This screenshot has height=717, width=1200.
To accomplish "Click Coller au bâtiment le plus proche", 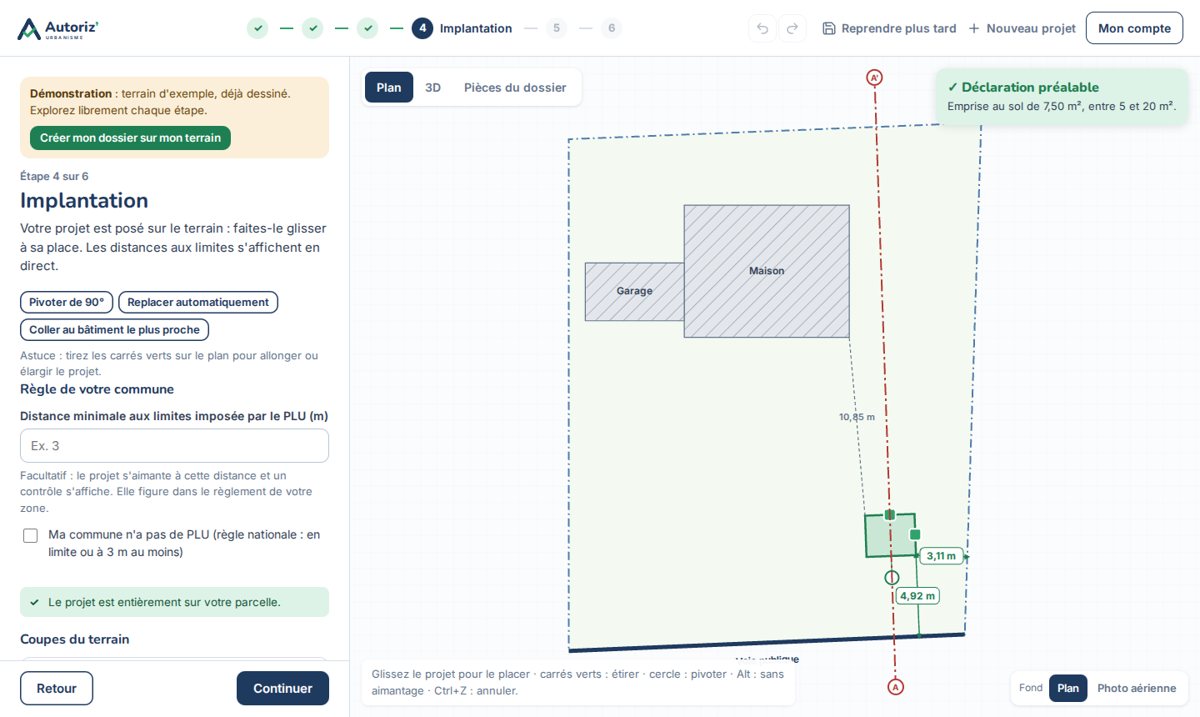I will tap(114, 330).
